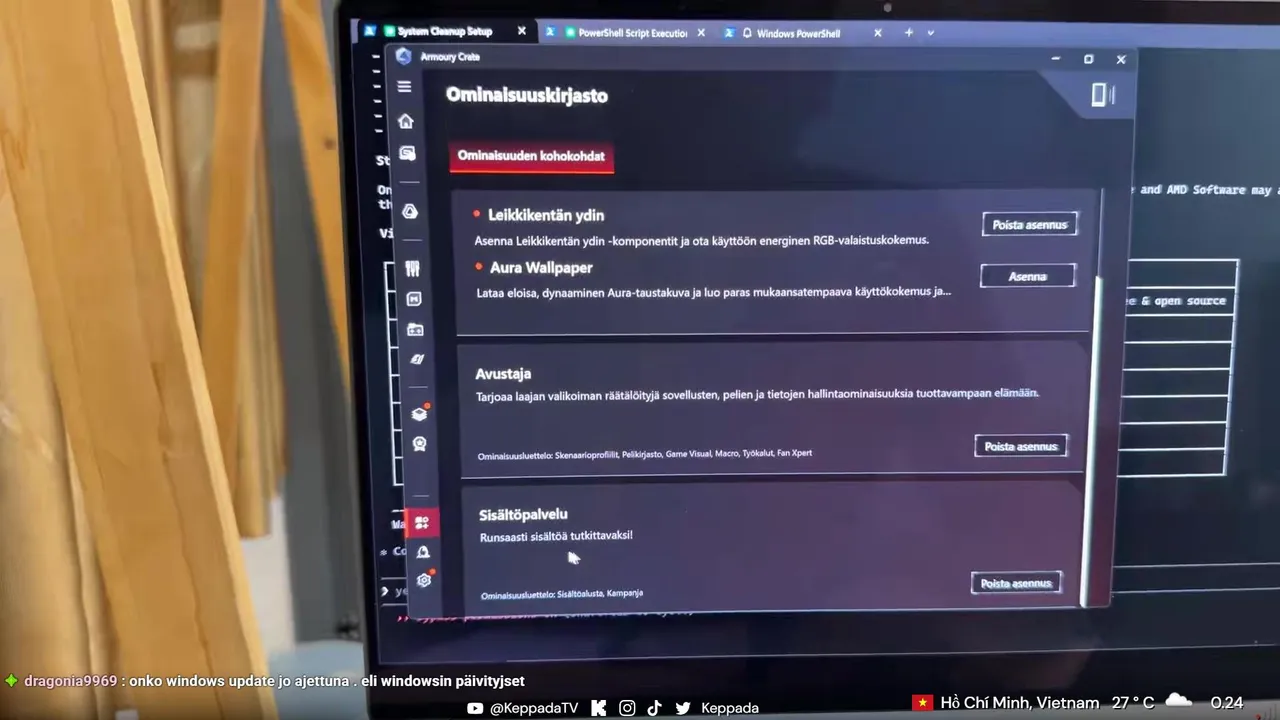Click Asenna for Aura Wallpaper
Viewport: 1280px width, 720px height.
click(x=1027, y=276)
